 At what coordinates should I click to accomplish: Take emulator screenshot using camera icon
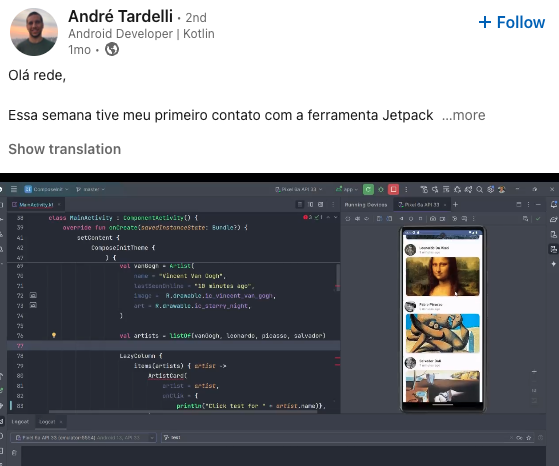(x=433, y=219)
